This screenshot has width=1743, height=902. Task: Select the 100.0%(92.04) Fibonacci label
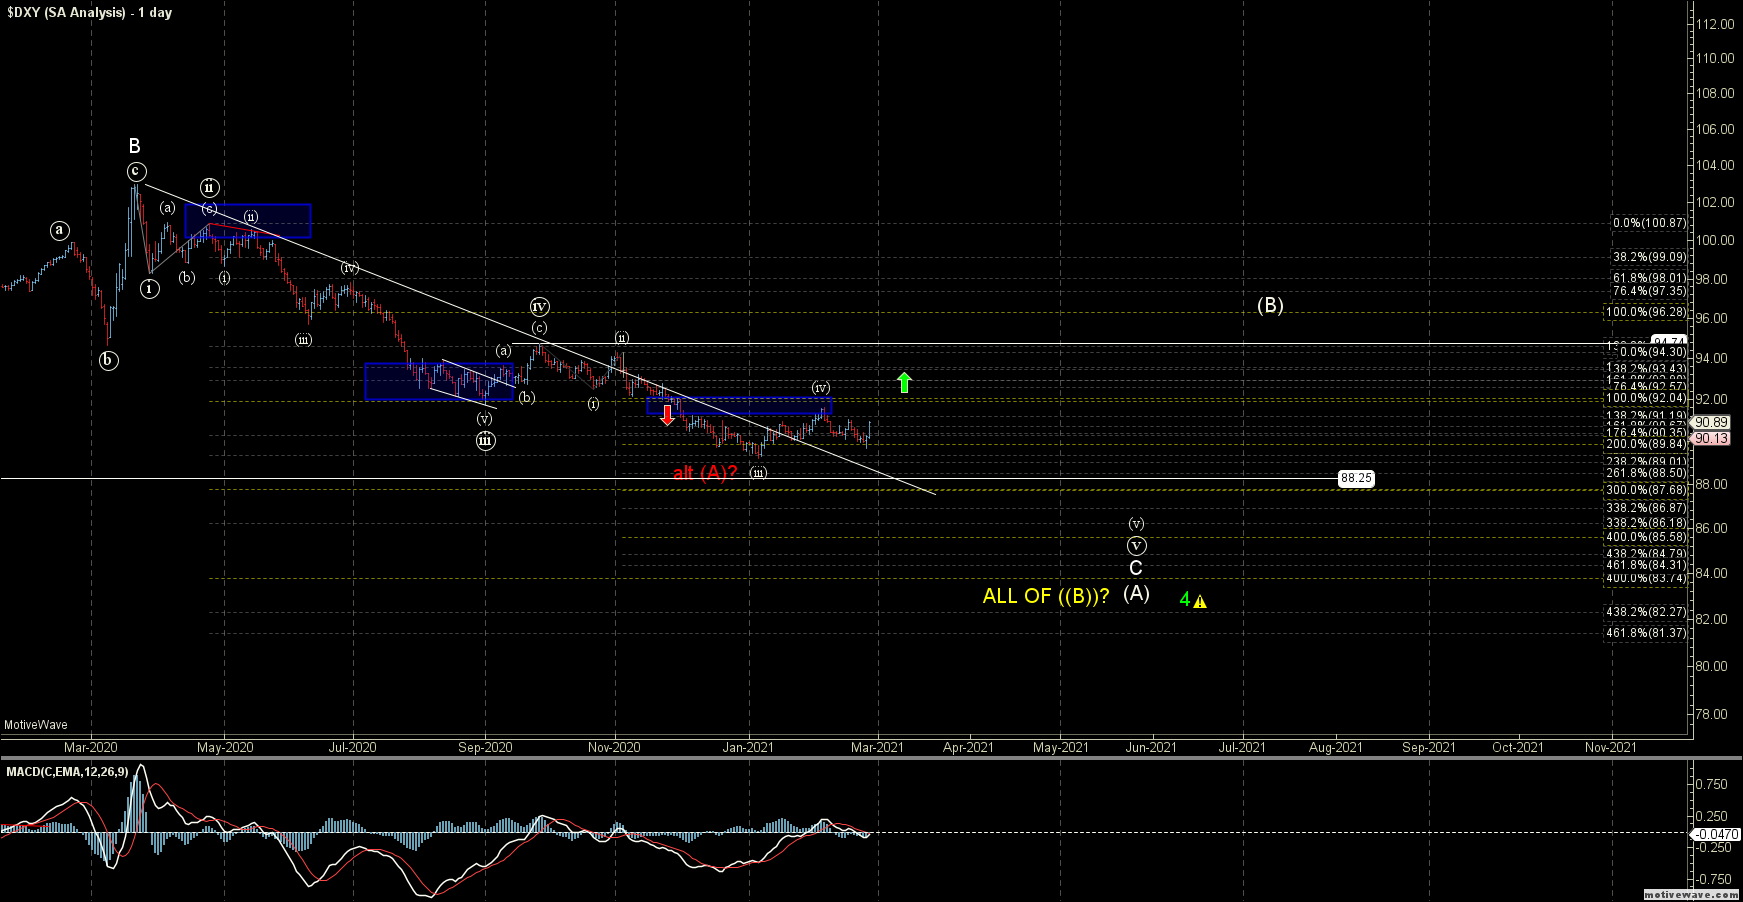[1646, 398]
